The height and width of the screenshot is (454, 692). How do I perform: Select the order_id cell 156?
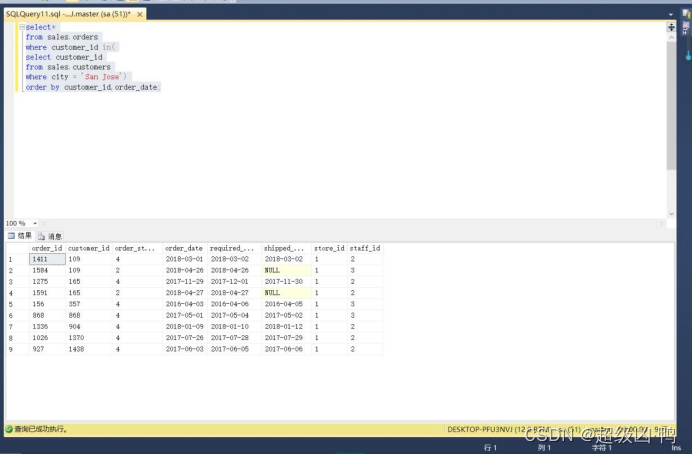[47, 304]
